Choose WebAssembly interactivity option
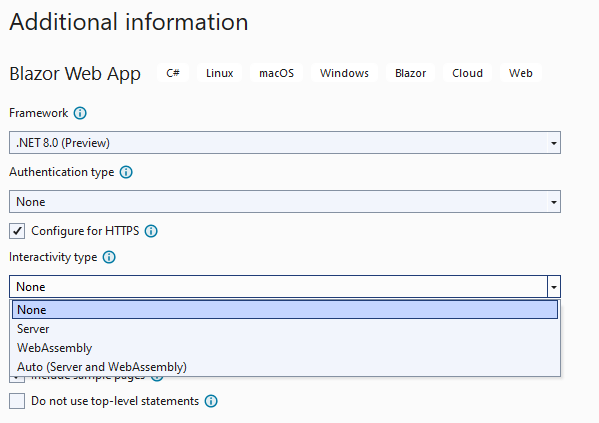Image resolution: width=599 pixels, height=423 pixels. click(285, 348)
